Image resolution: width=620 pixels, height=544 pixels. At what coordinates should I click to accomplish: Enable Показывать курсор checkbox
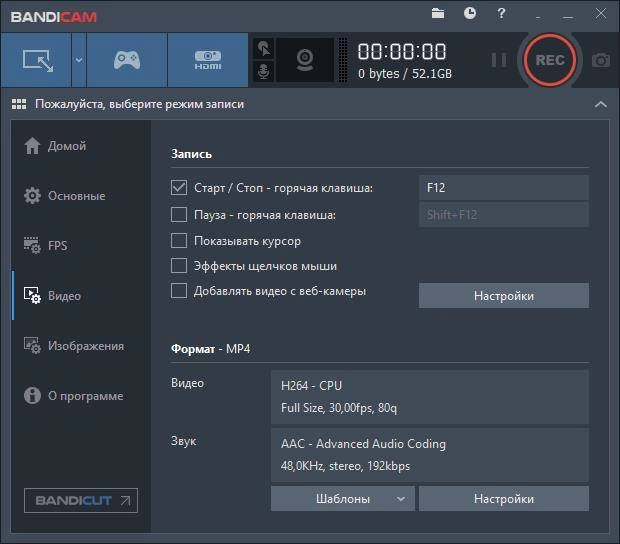point(179,240)
